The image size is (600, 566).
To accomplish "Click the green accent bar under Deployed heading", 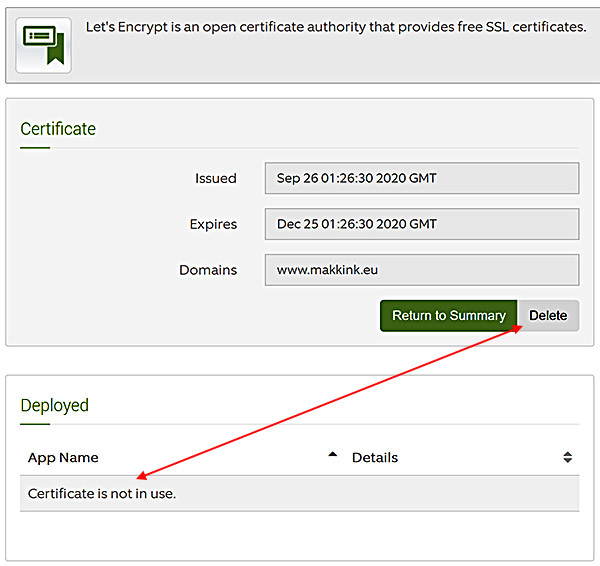I will [35, 424].
